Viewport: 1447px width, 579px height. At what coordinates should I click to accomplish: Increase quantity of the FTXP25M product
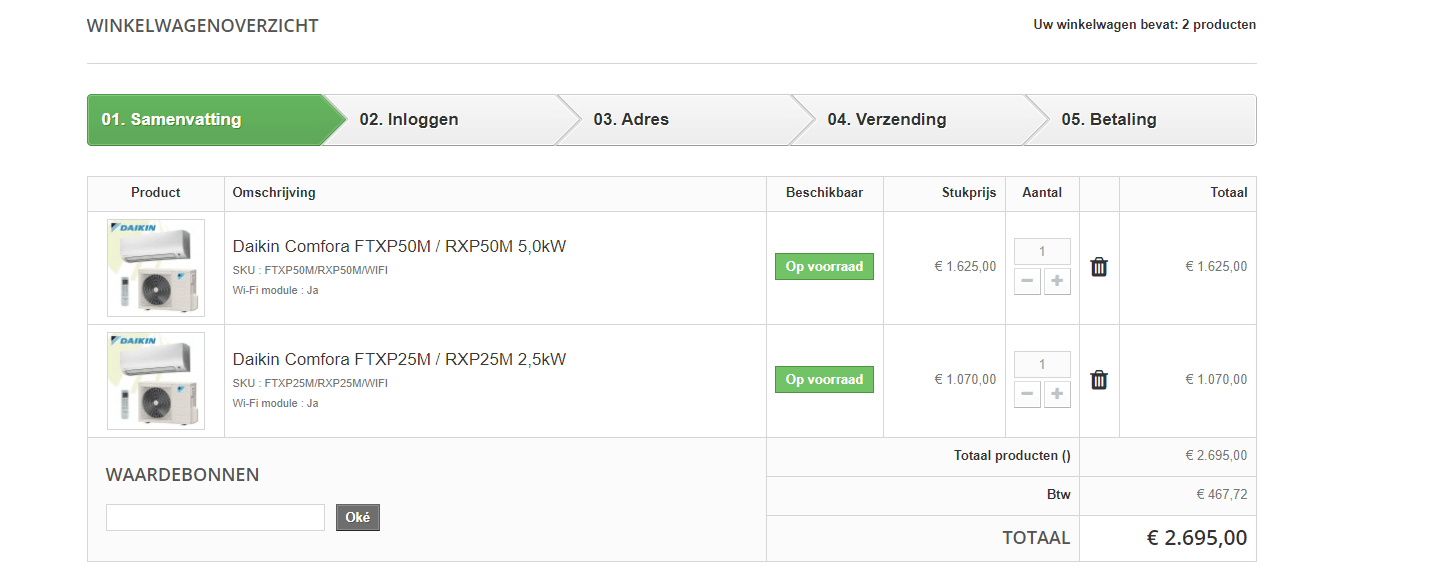pos(1057,395)
